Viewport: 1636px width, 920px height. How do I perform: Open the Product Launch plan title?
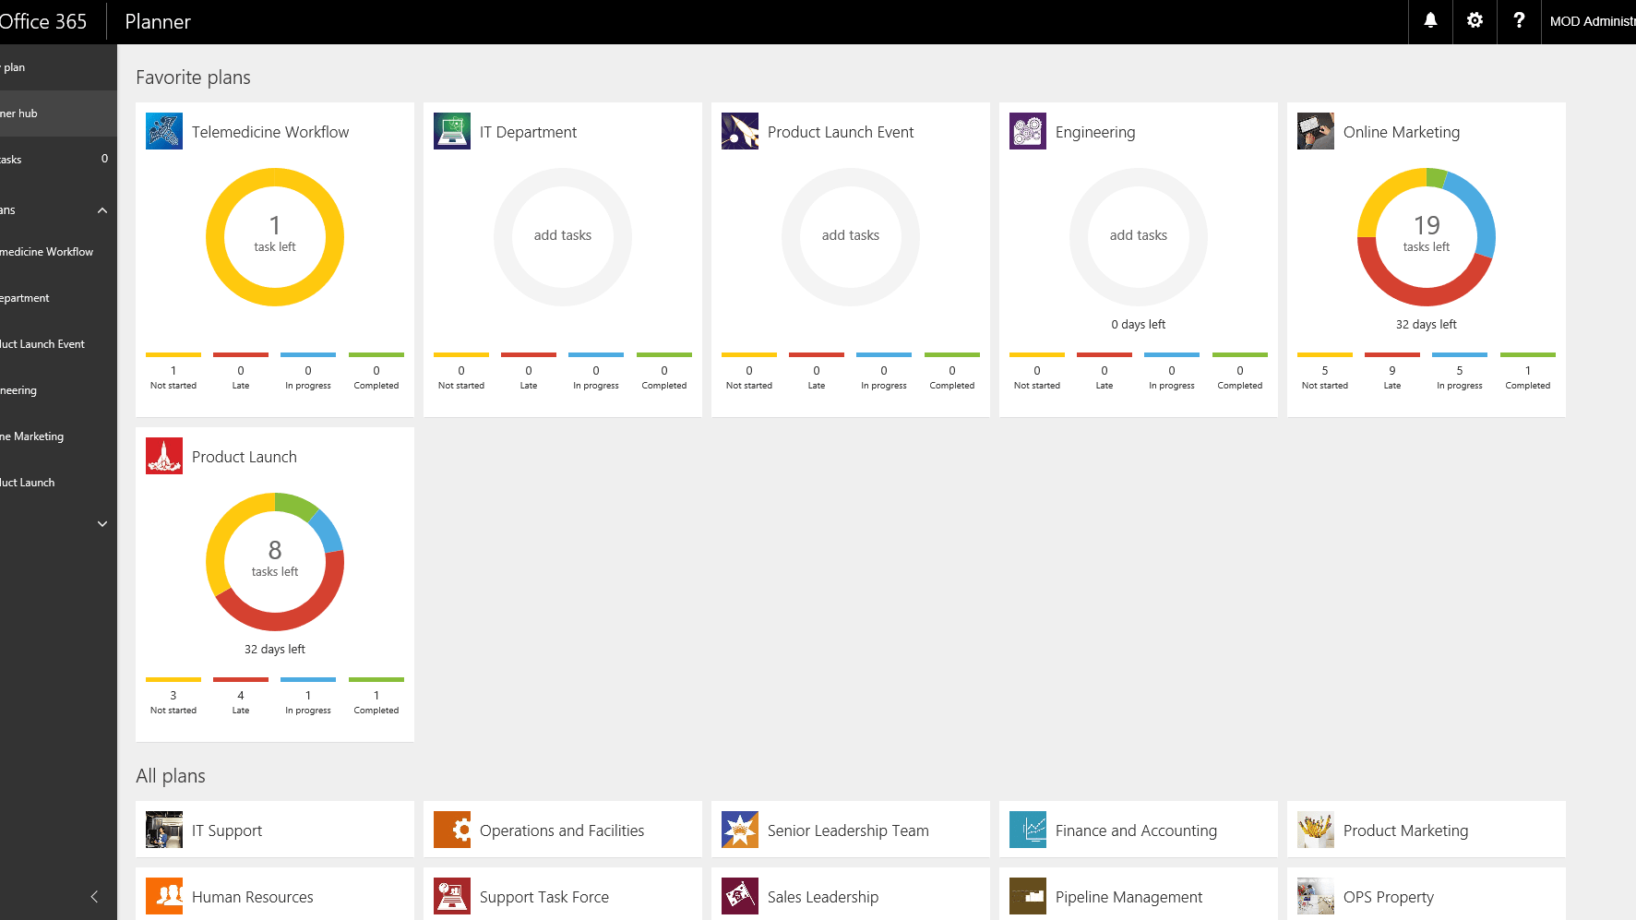pyautogui.click(x=244, y=457)
